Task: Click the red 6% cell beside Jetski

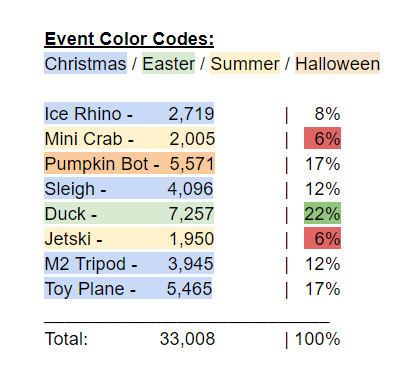Action: click(x=322, y=238)
